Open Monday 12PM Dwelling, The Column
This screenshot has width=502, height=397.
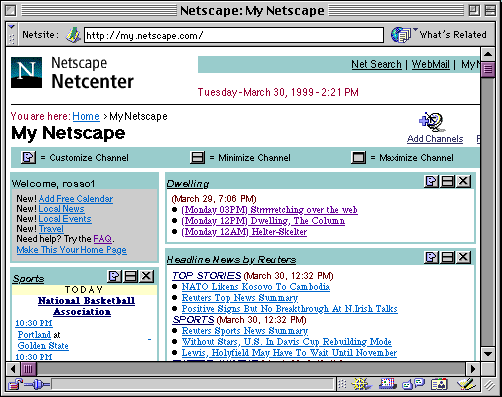click(263, 221)
